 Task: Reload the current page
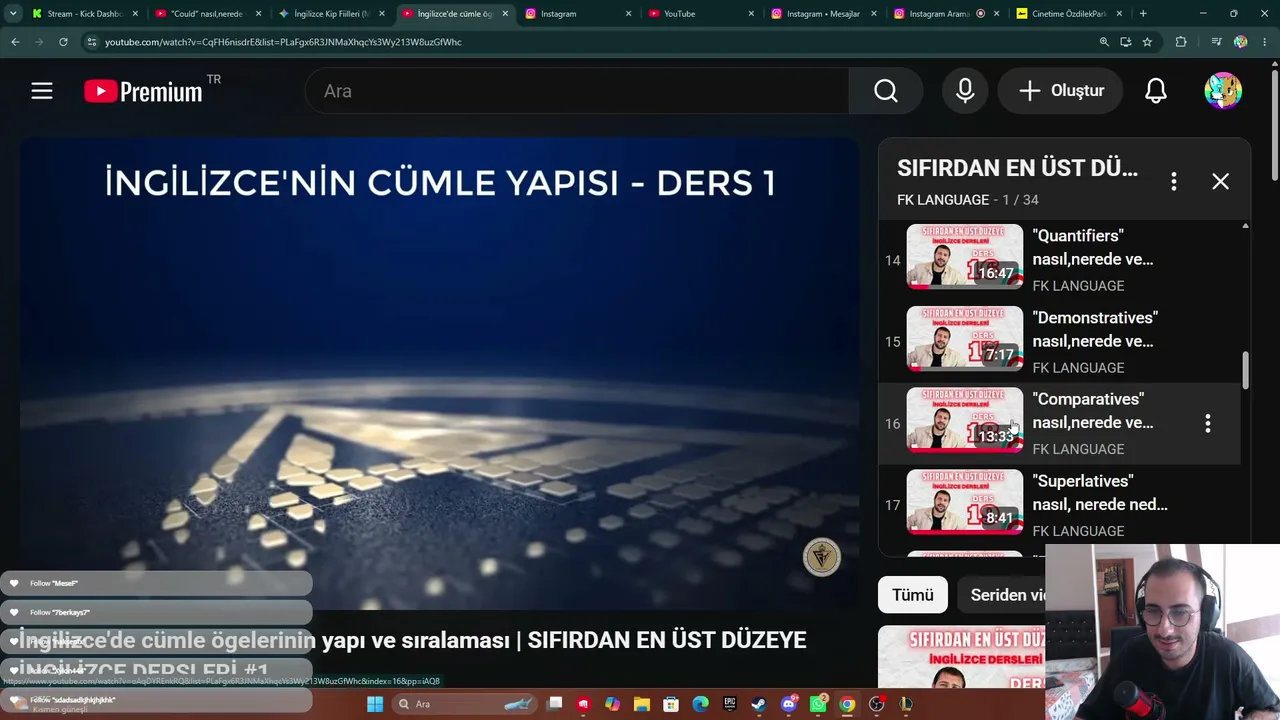pos(63,42)
